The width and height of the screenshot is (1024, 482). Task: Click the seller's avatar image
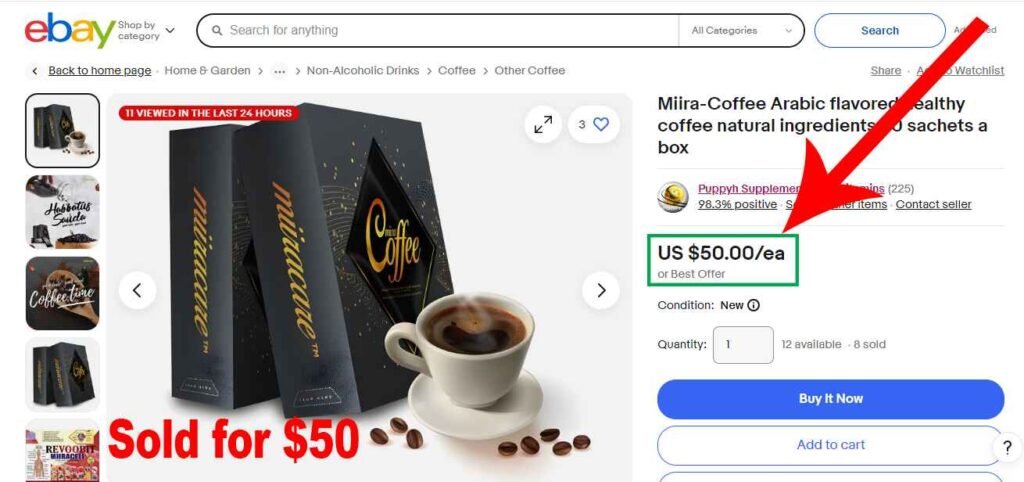point(673,197)
